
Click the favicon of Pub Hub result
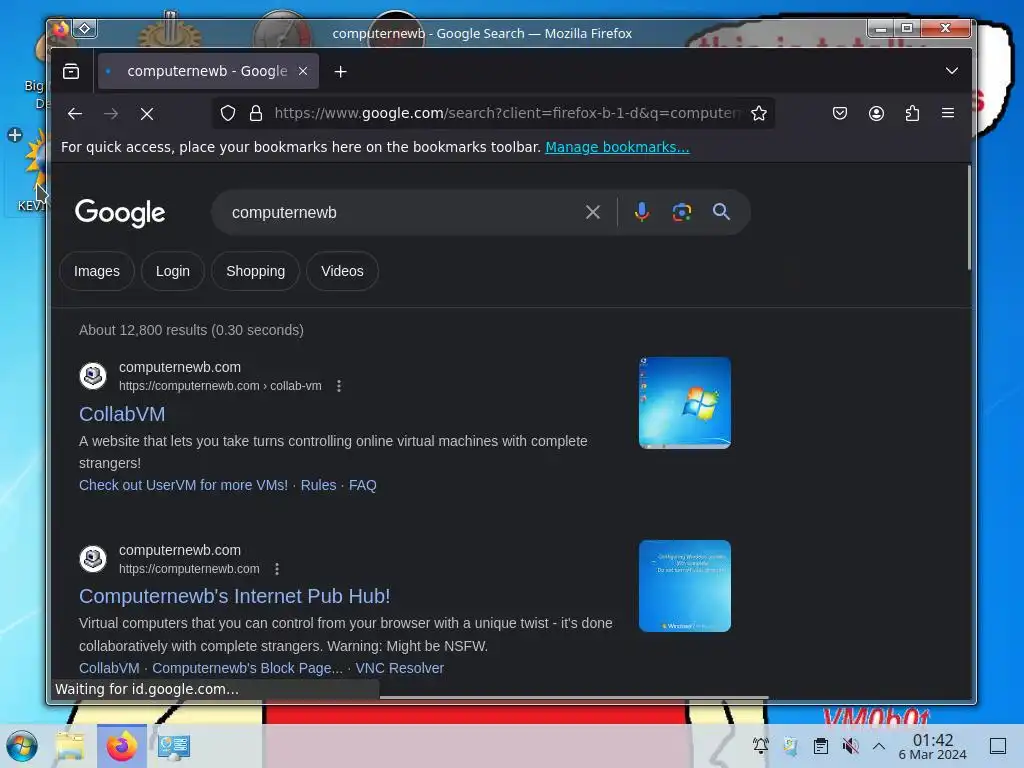tap(93, 559)
